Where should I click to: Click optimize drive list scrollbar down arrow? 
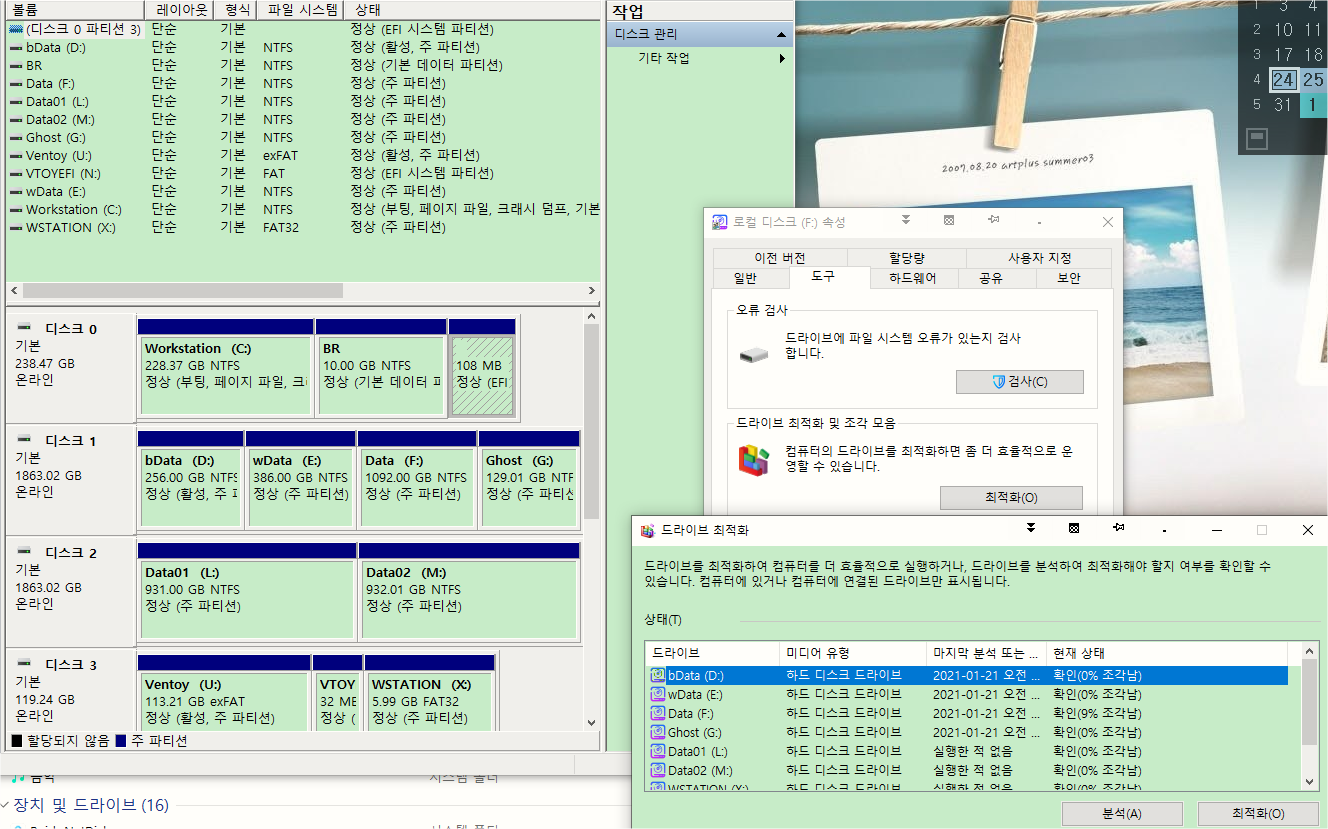[x=1309, y=780]
